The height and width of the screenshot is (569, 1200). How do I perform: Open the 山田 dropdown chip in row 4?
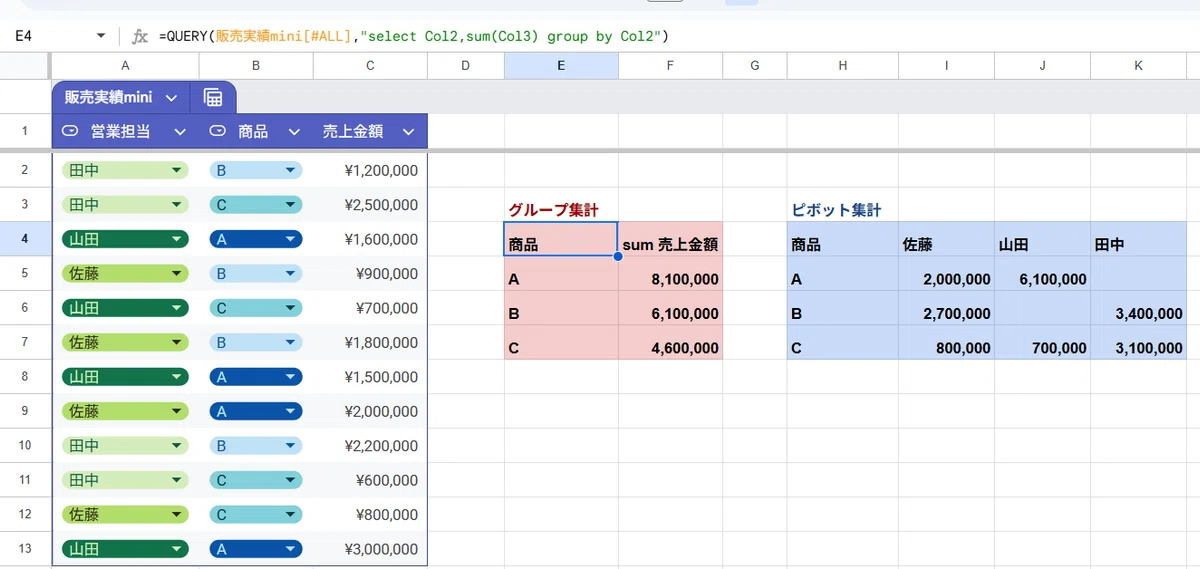(x=125, y=240)
